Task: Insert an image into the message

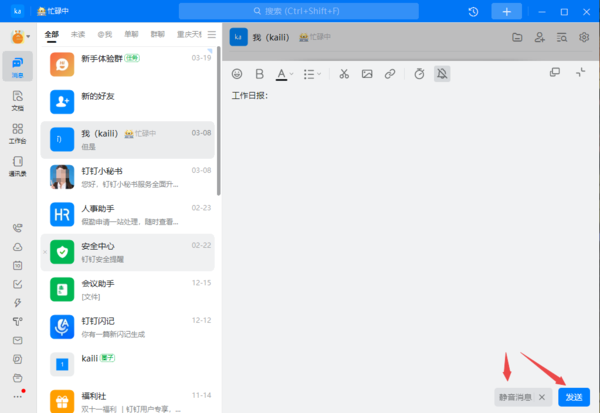Action: (367, 74)
